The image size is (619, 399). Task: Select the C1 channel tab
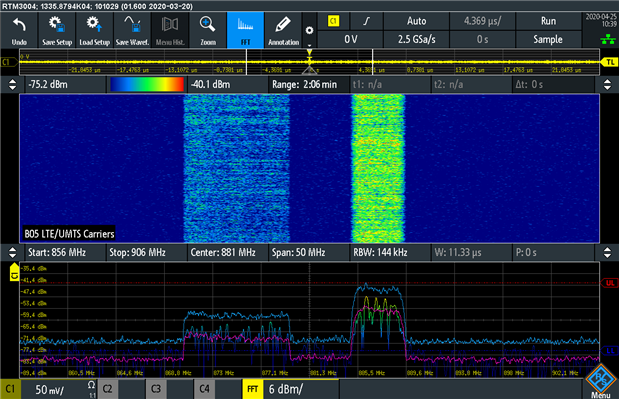[10, 389]
